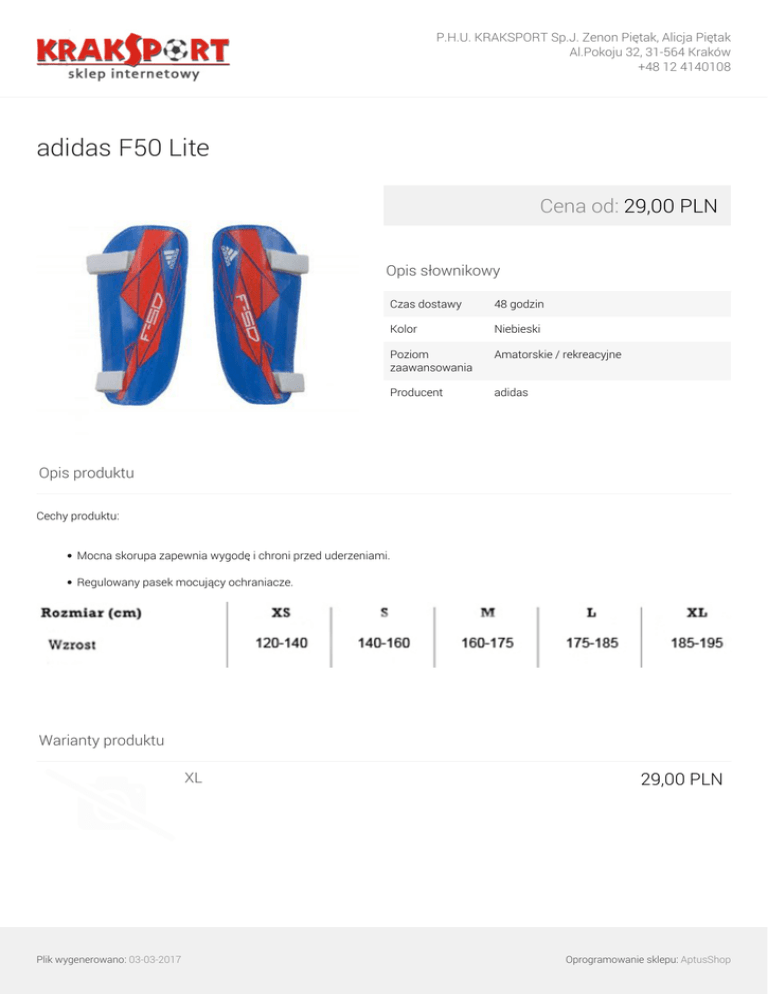The height and width of the screenshot is (994, 768).
Task: Click the Opis słownikowy heading
Action: [443, 270]
